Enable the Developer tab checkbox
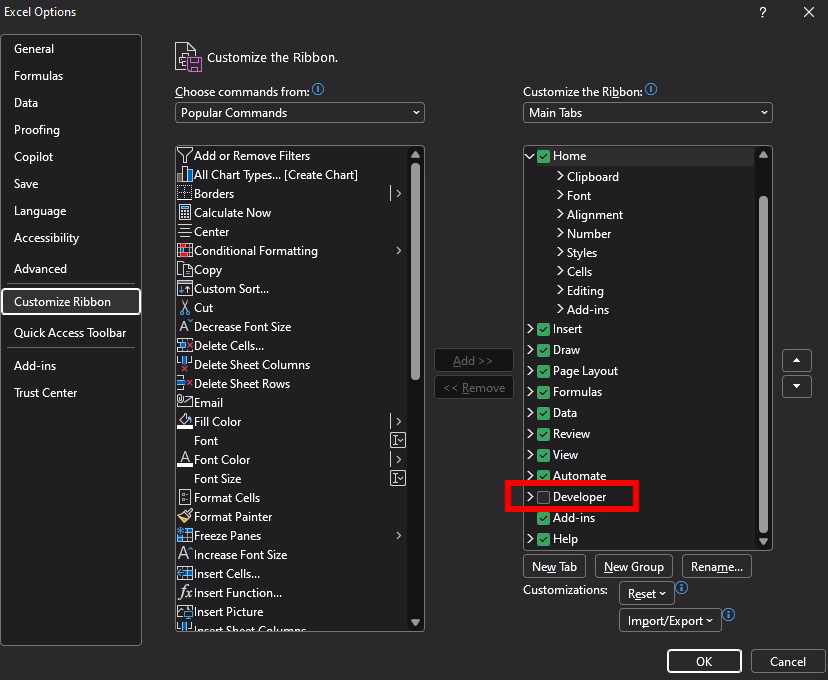The width and height of the screenshot is (828, 680). (543, 497)
